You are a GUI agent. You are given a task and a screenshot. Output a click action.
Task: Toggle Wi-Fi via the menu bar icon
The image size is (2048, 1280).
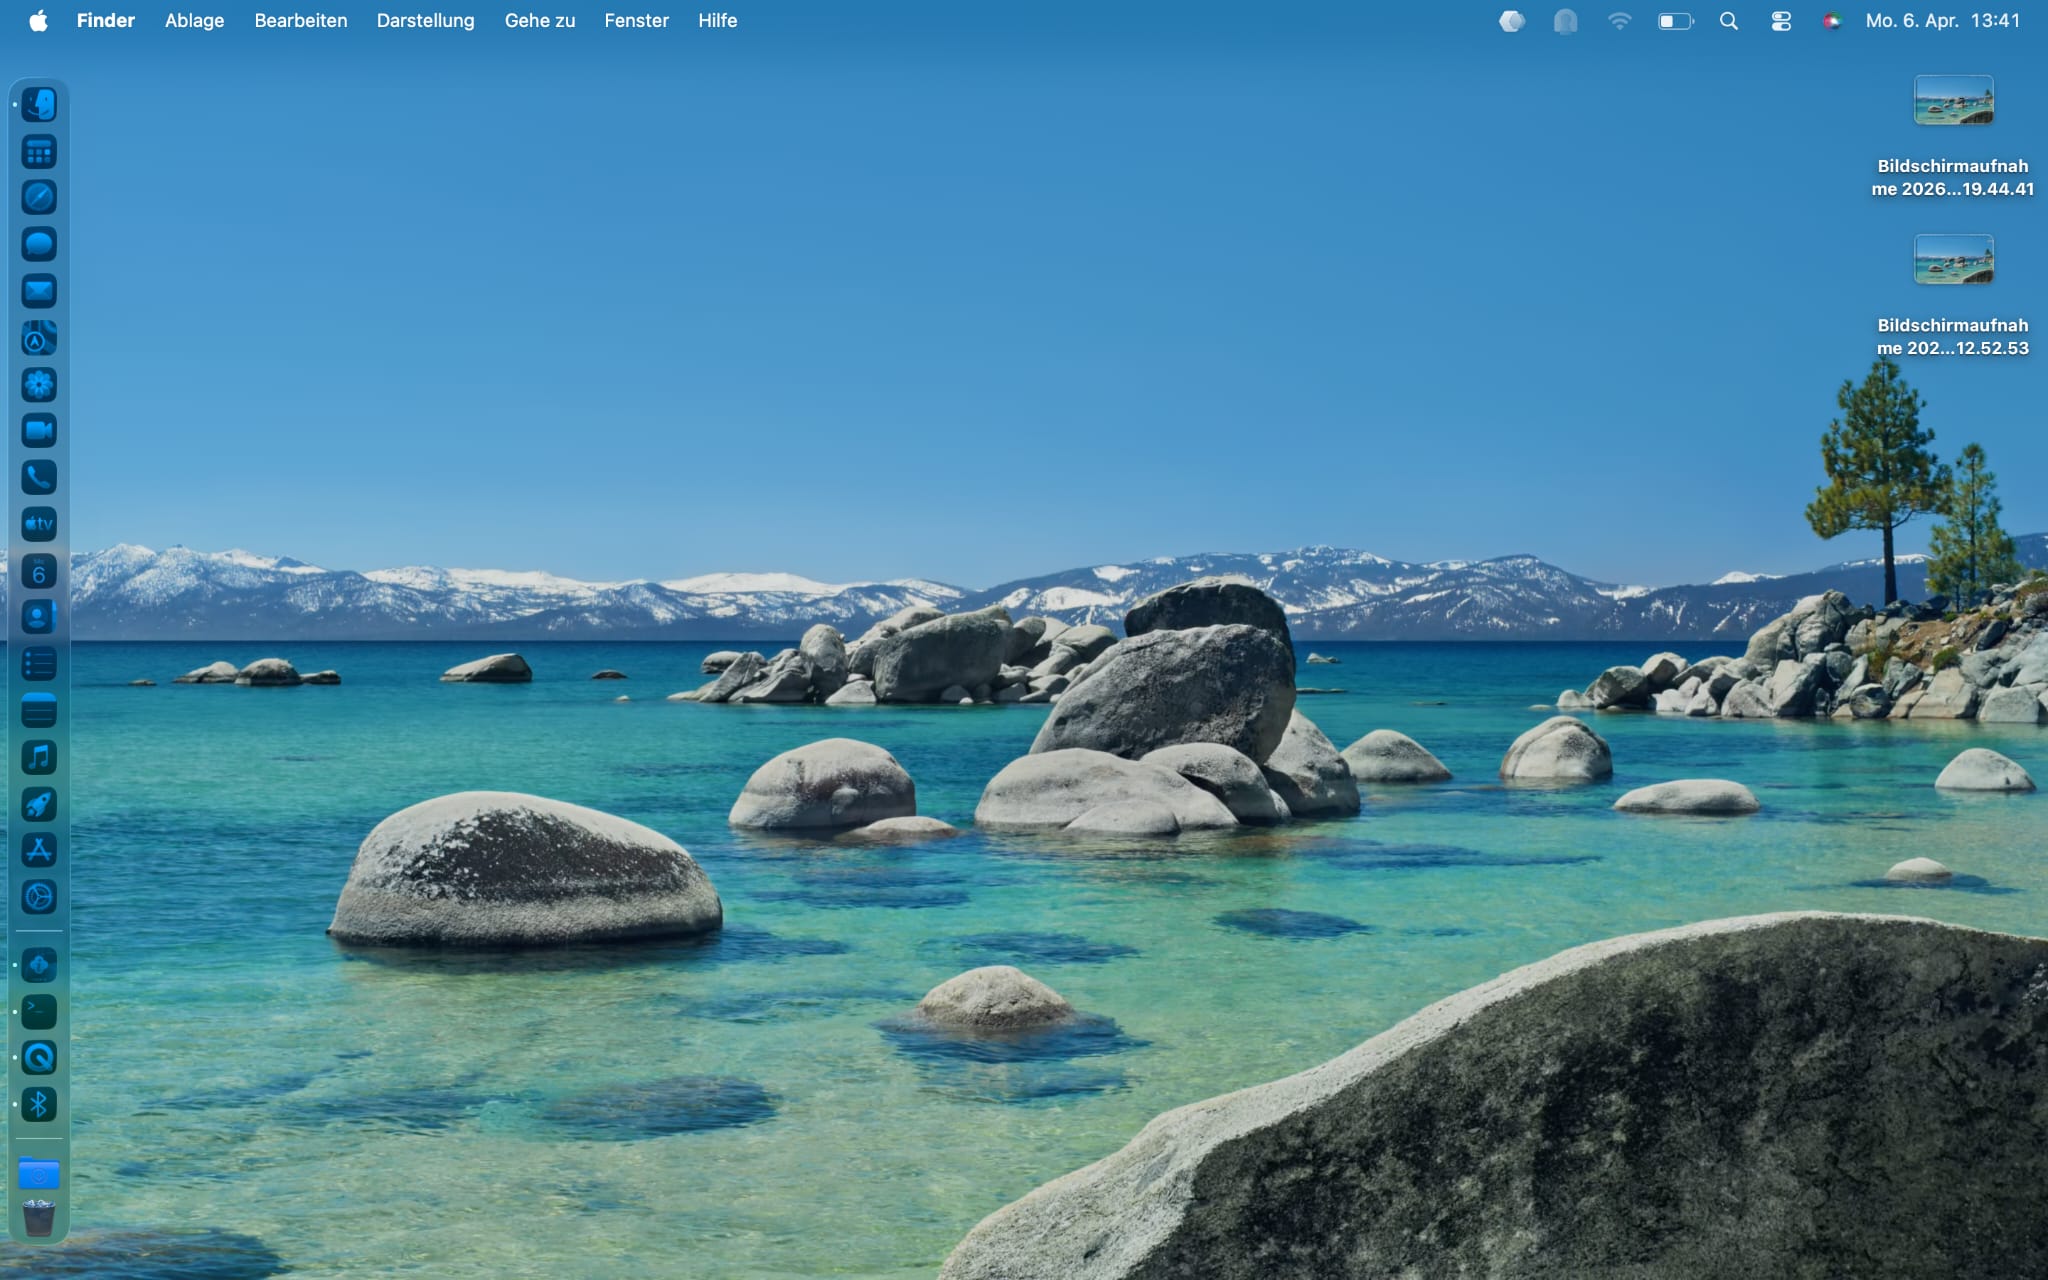[1619, 20]
